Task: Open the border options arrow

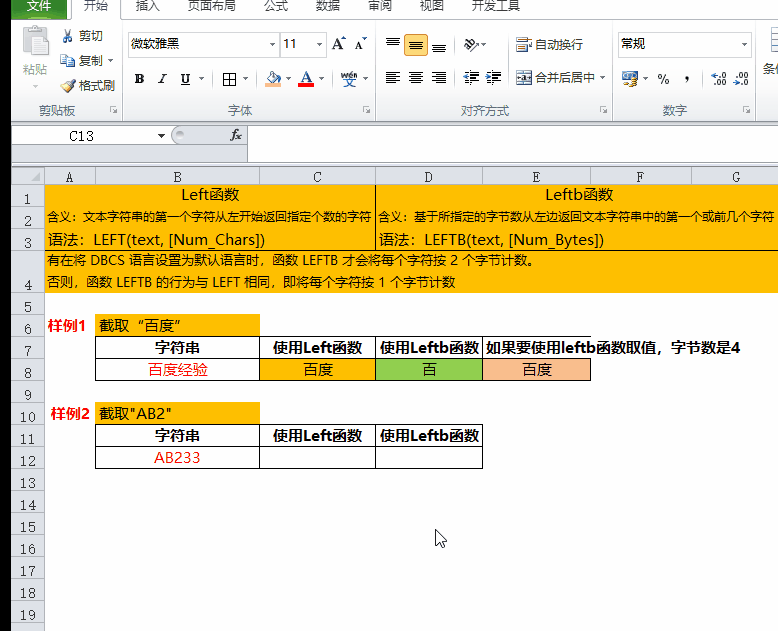Action: [x=246, y=79]
